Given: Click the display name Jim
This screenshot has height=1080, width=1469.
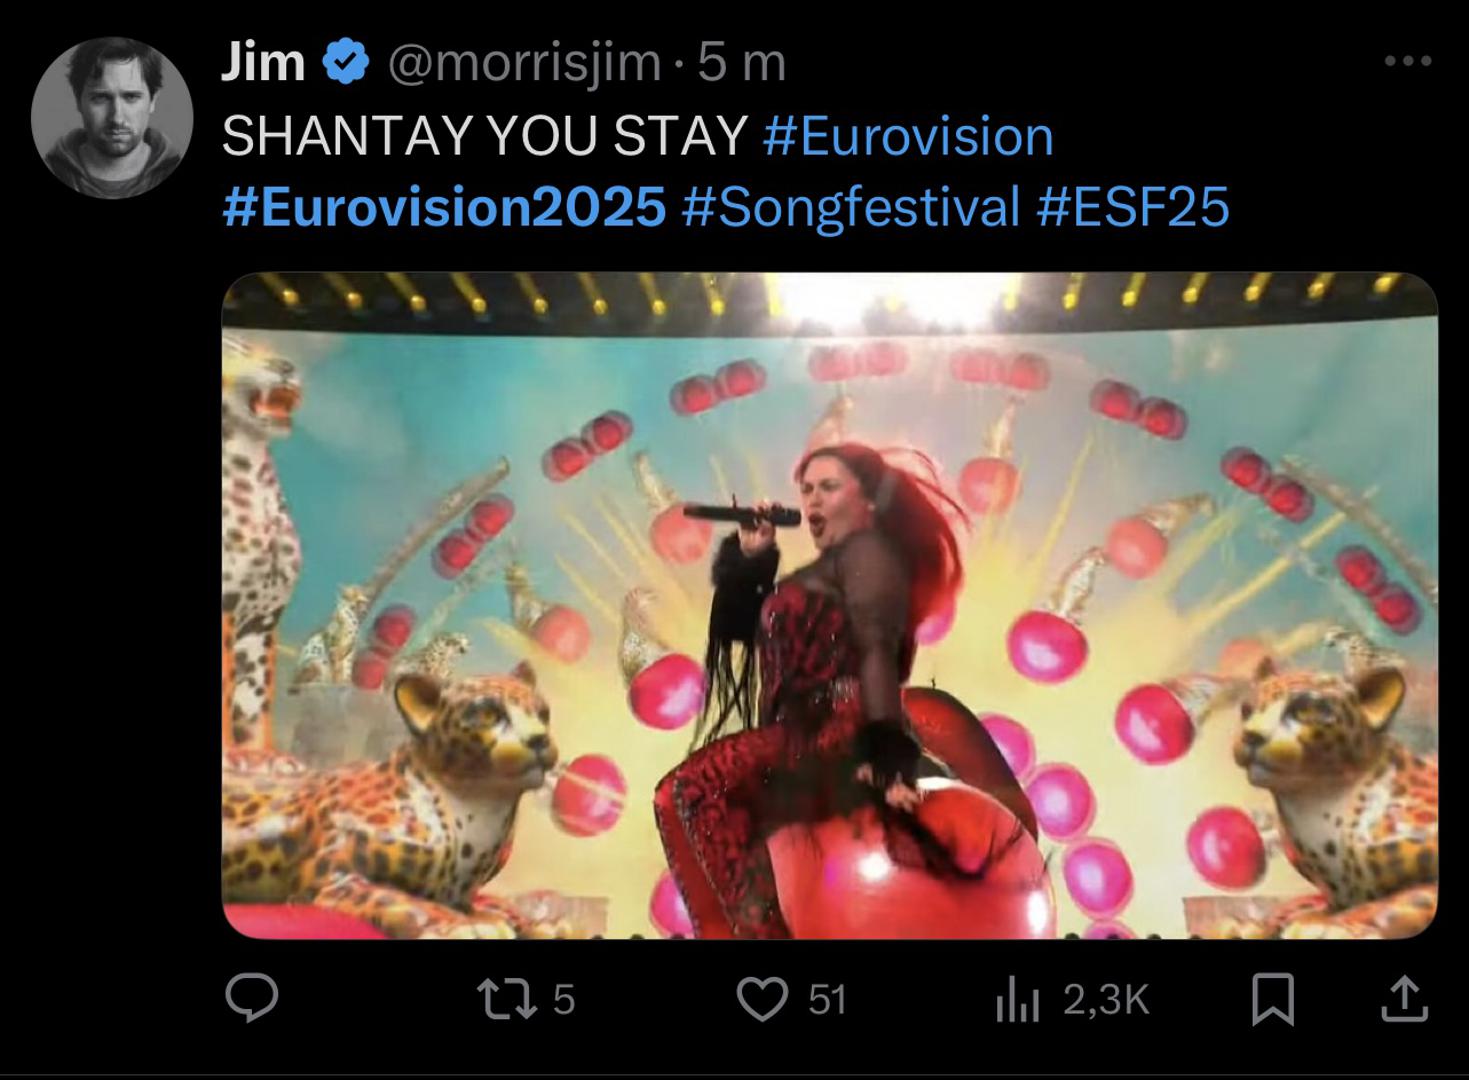Looking at the screenshot, I should (263, 63).
